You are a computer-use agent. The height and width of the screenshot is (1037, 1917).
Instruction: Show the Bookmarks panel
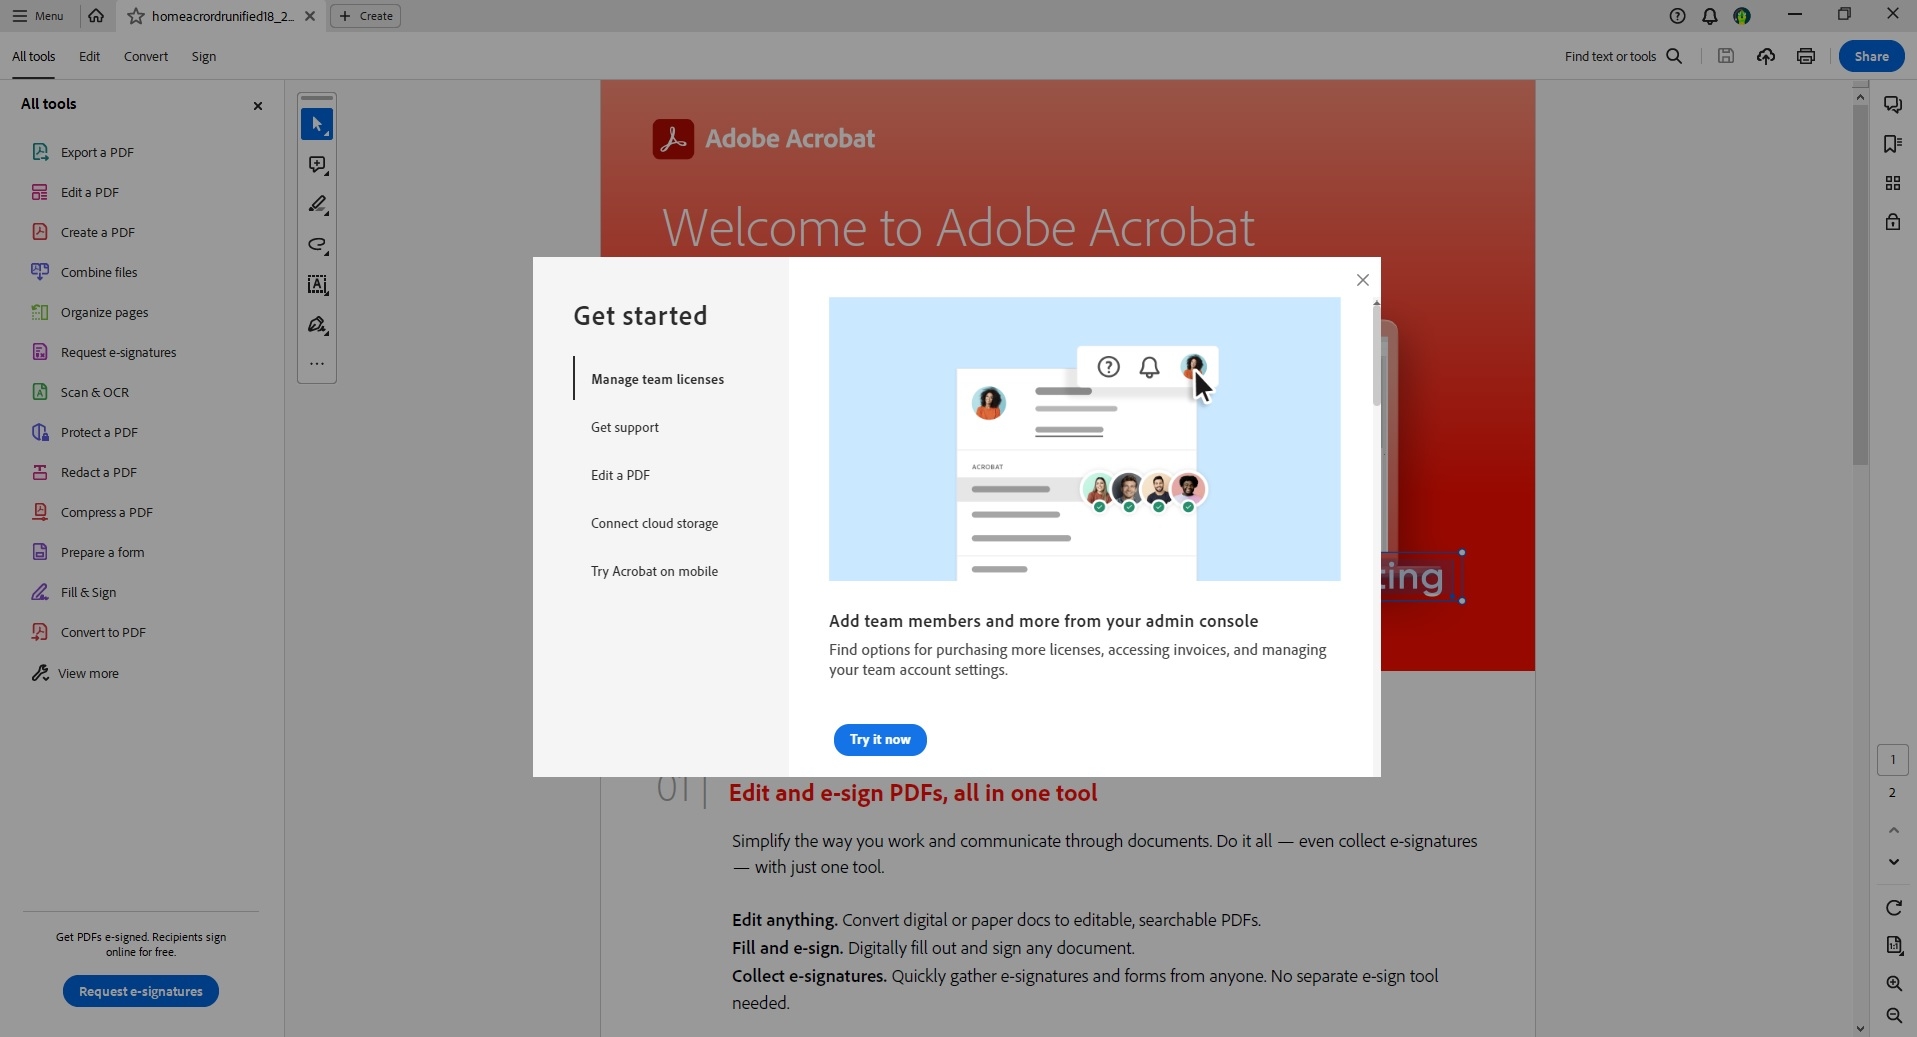pos(1893,143)
